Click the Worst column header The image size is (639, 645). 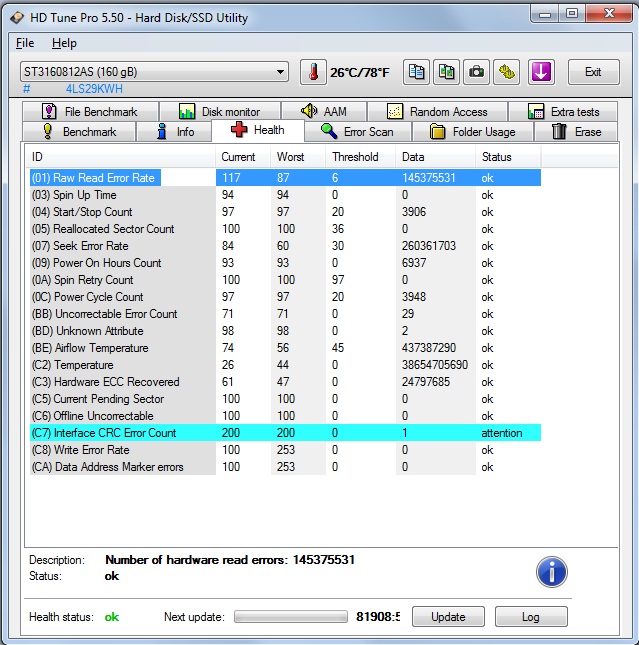pyautogui.click(x=298, y=157)
